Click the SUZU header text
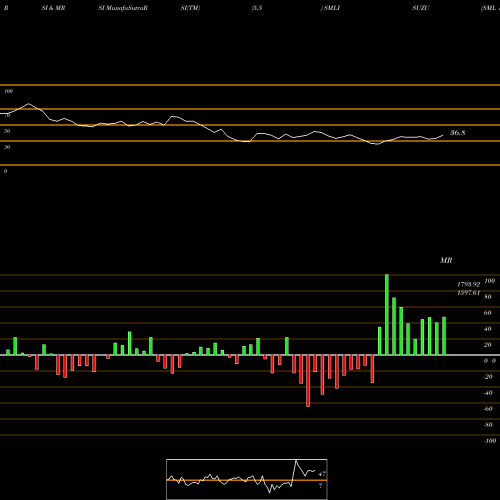Screen dimensions: 500x500 [x=421, y=8]
